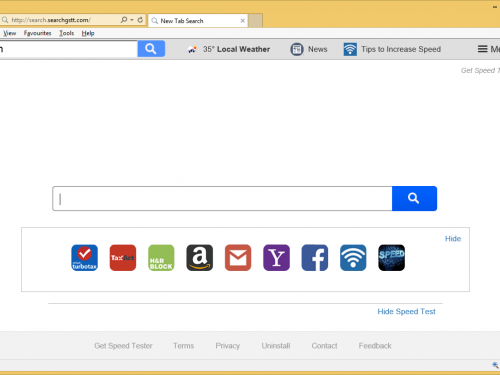Image resolution: width=500 pixels, height=375 pixels.
Task: Click the News calendar icon
Action: click(297, 49)
